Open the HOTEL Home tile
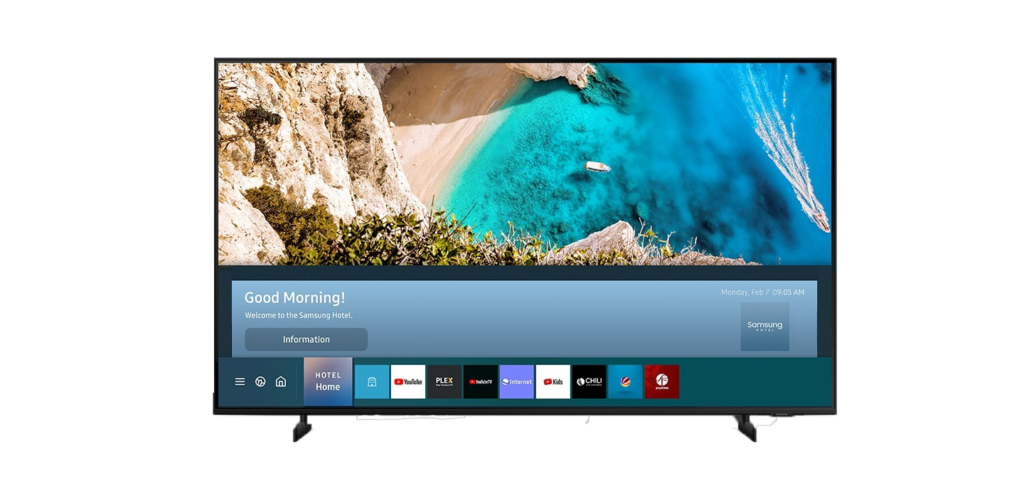 click(x=328, y=381)
